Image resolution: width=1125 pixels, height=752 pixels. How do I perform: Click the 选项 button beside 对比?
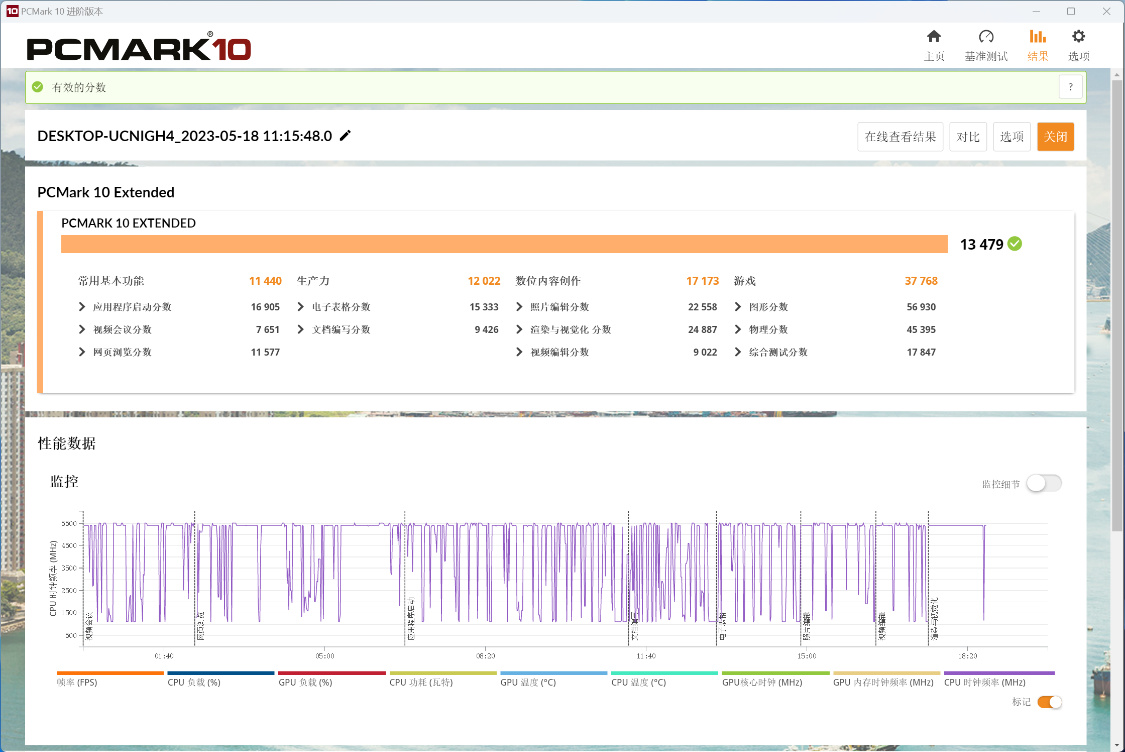tap(1012, 136)
